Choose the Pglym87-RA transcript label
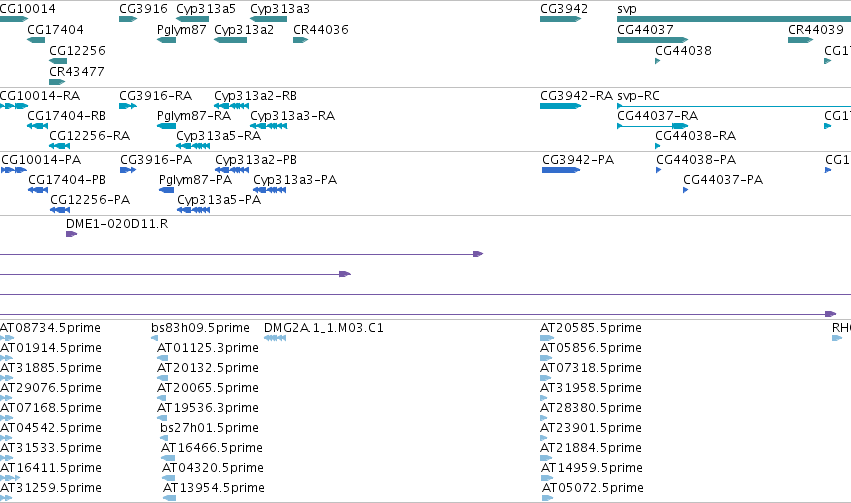 tap(194, 116)
